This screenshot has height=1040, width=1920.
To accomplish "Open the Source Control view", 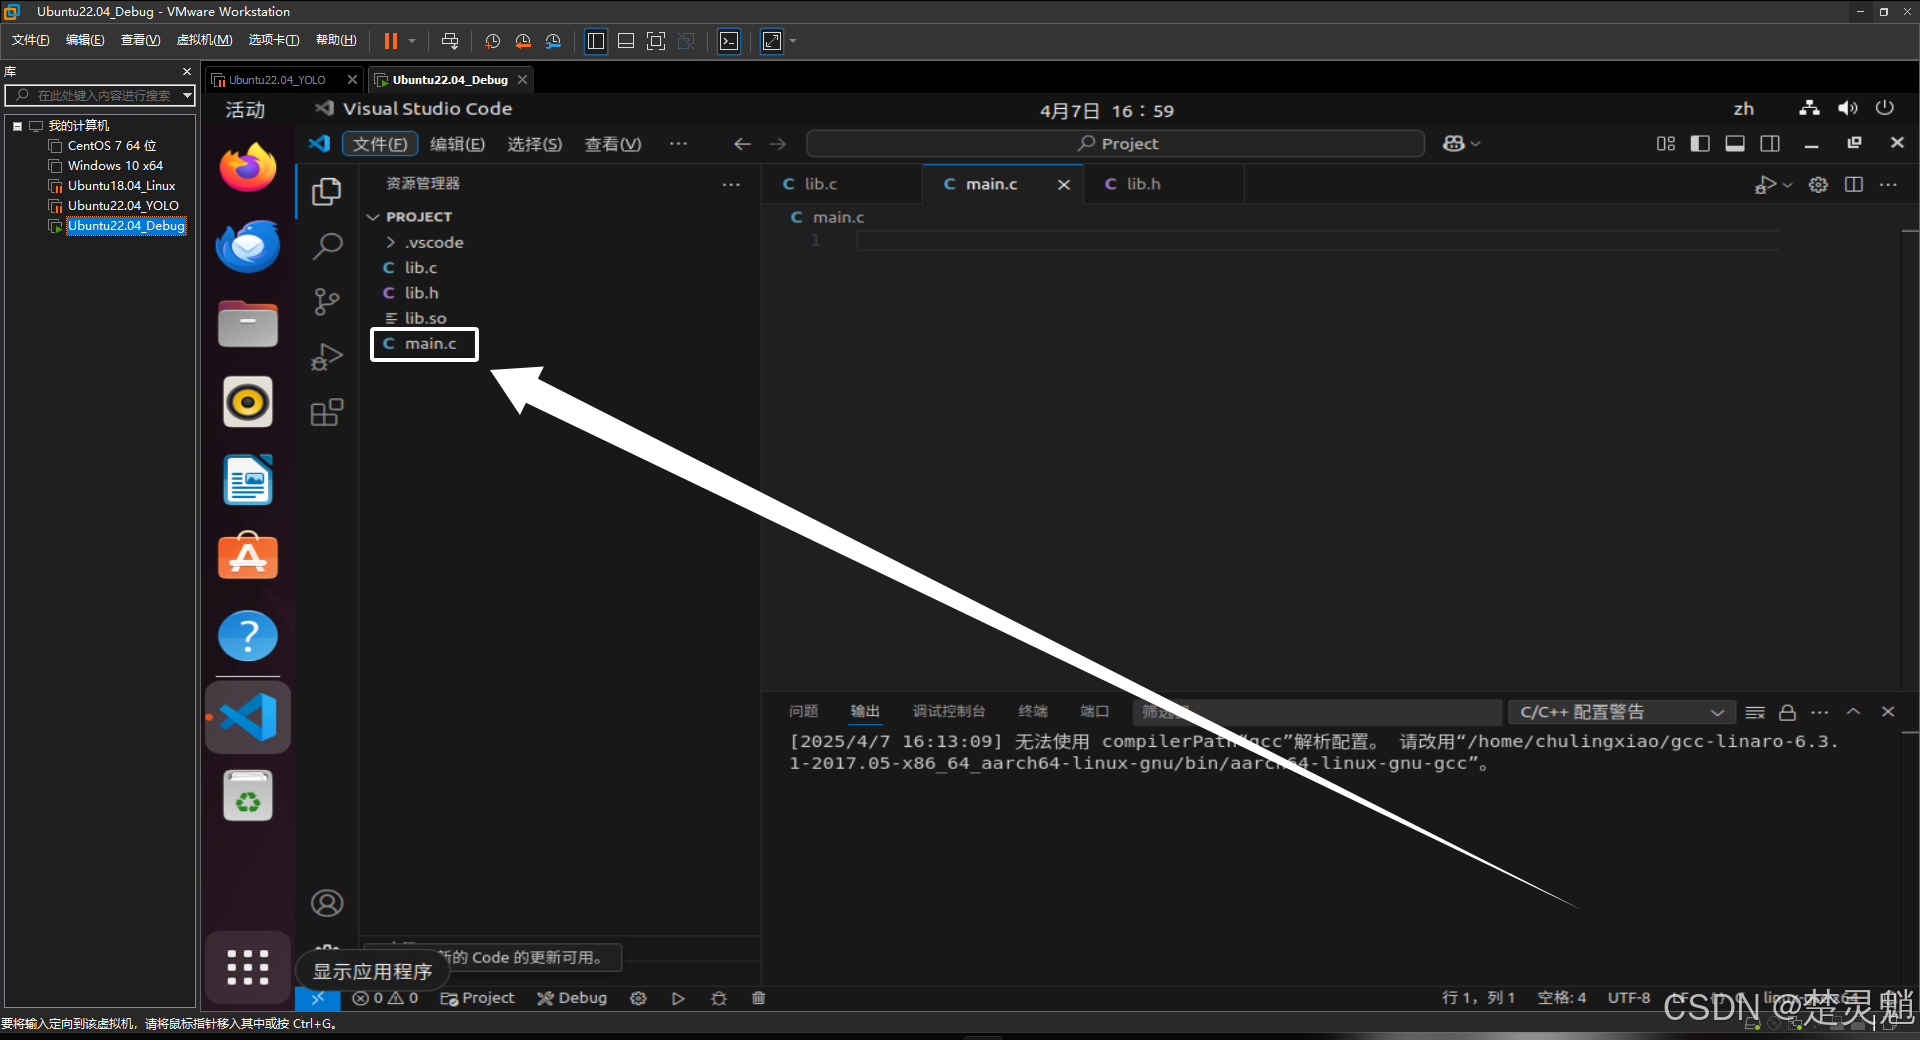I will click(326, 301).
